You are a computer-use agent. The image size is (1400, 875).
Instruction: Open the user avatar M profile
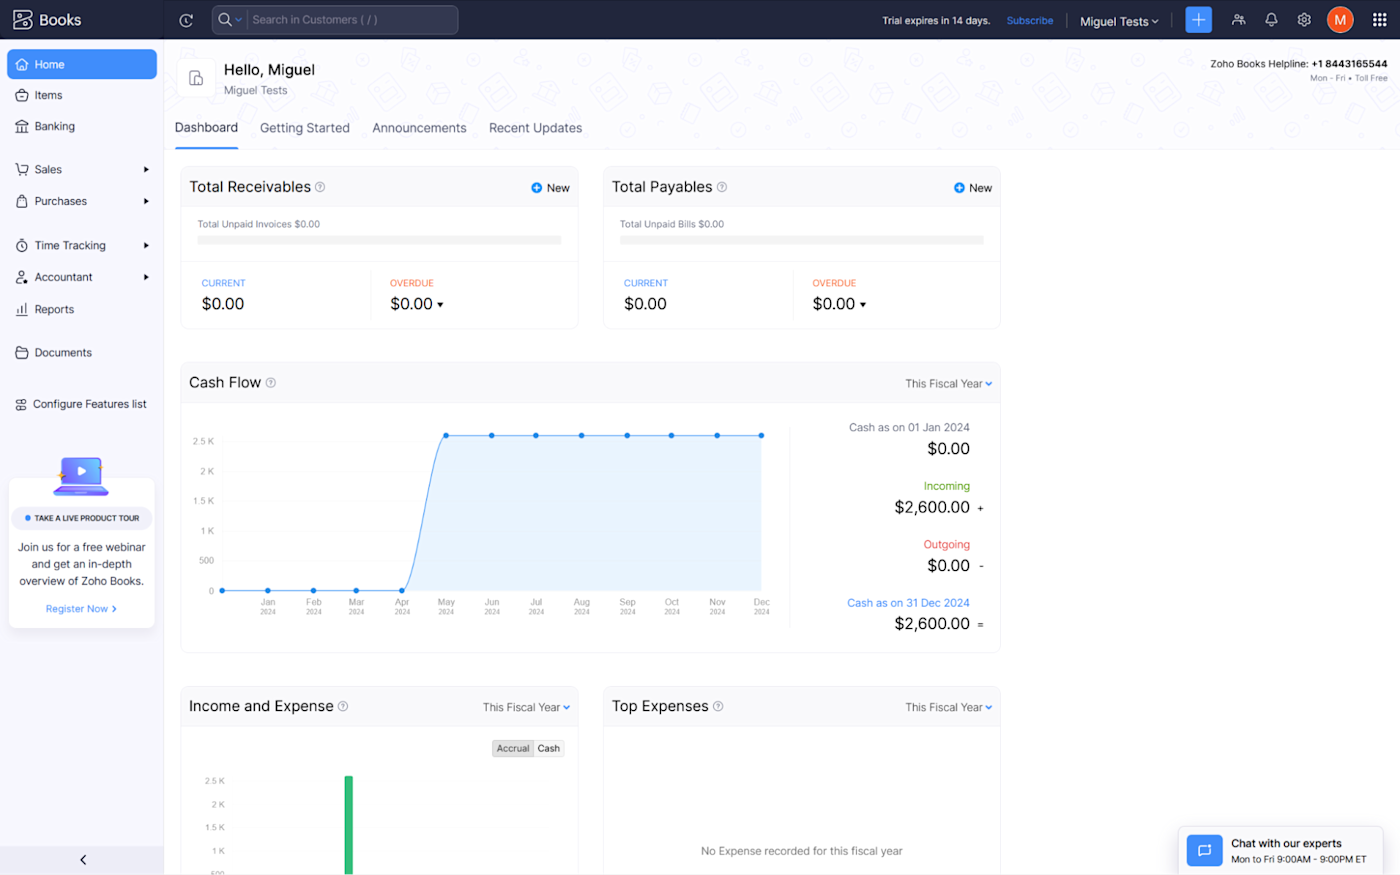1340,20
